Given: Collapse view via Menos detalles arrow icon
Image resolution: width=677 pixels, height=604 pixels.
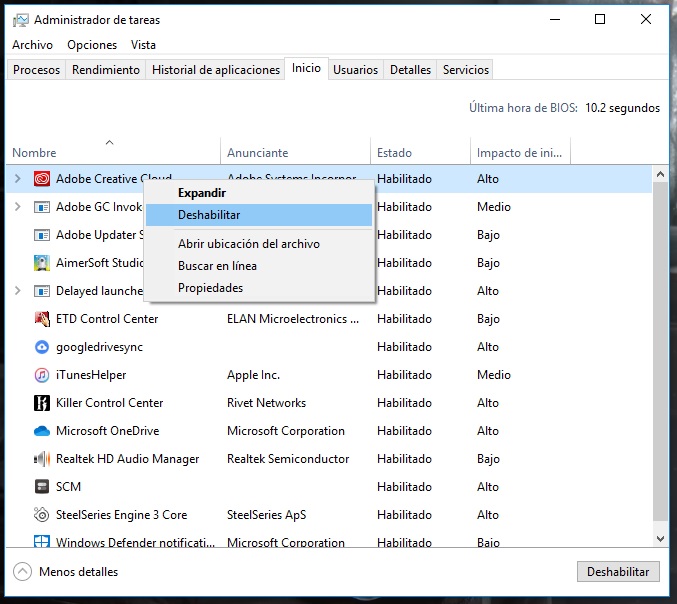Looking at the screenshot, I should coord(22,572).
